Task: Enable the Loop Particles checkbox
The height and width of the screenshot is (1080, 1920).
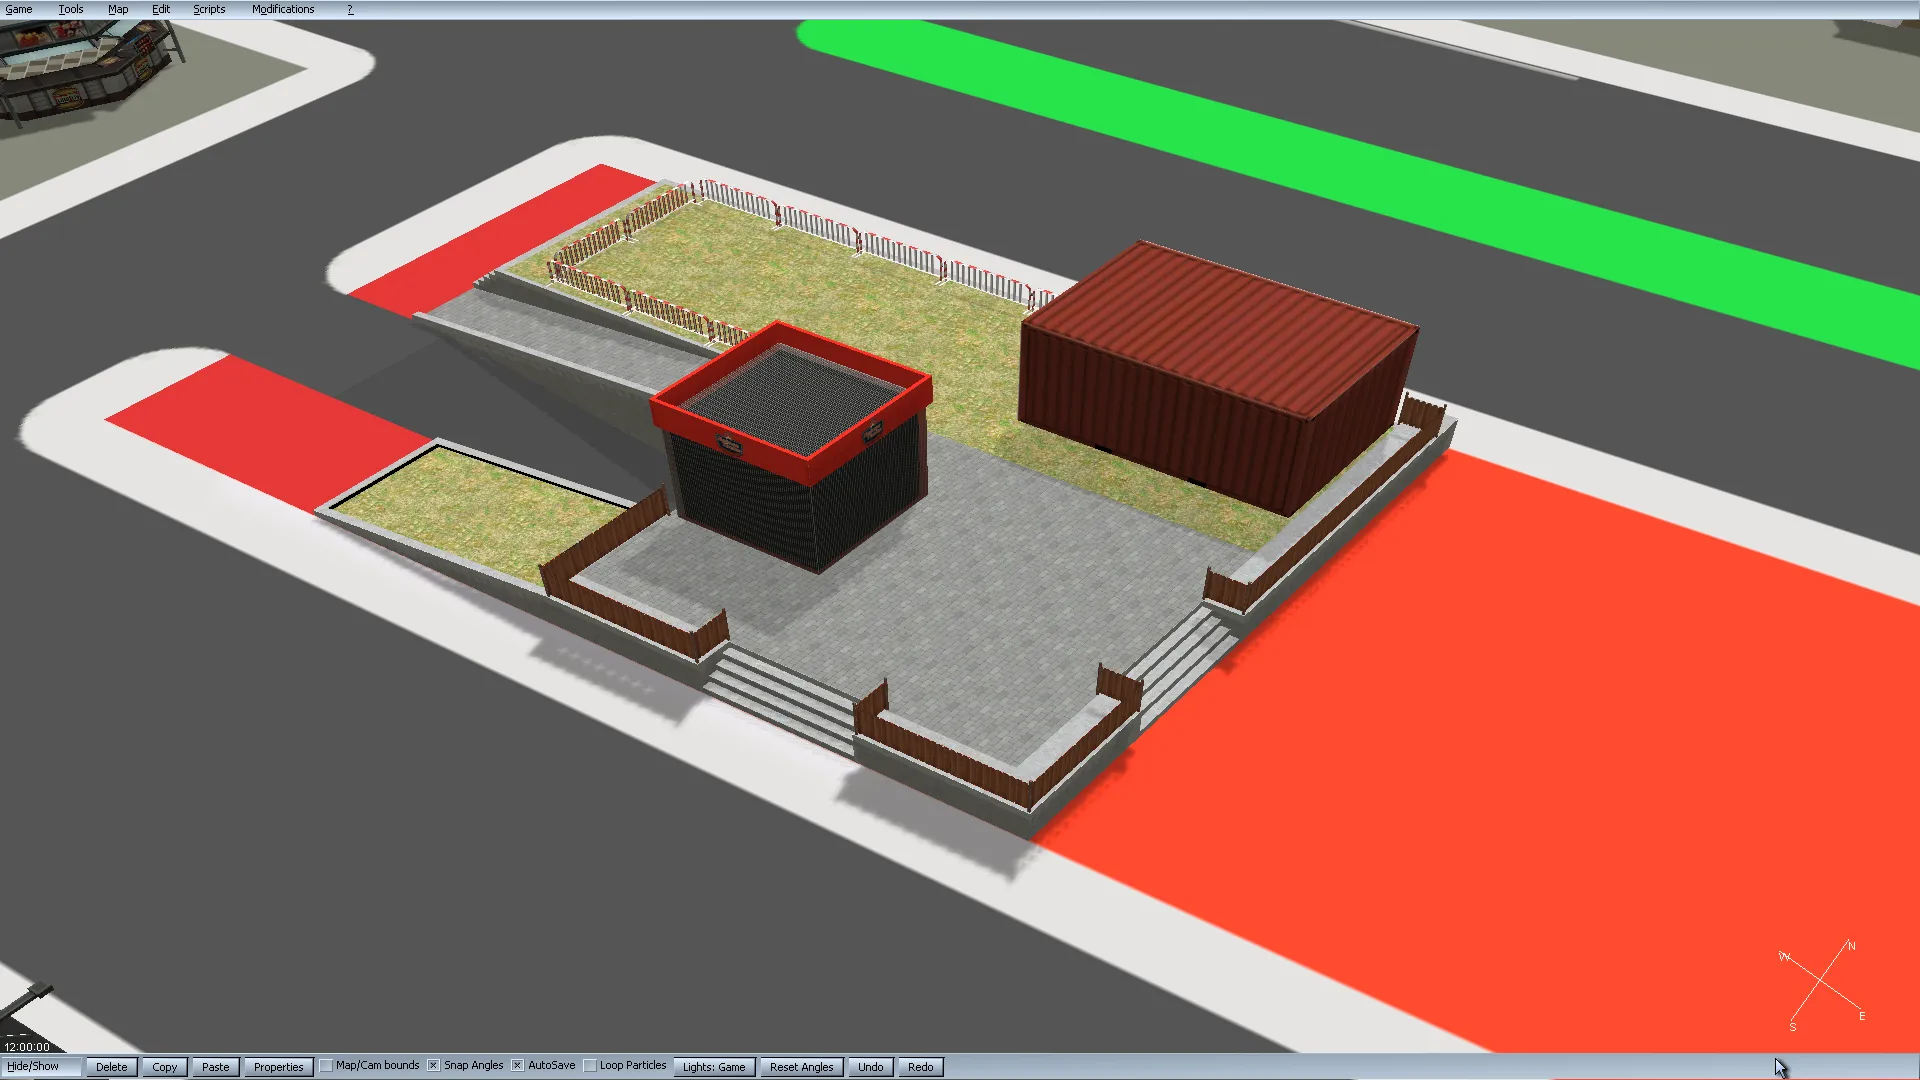Action: coord(590,1066)
